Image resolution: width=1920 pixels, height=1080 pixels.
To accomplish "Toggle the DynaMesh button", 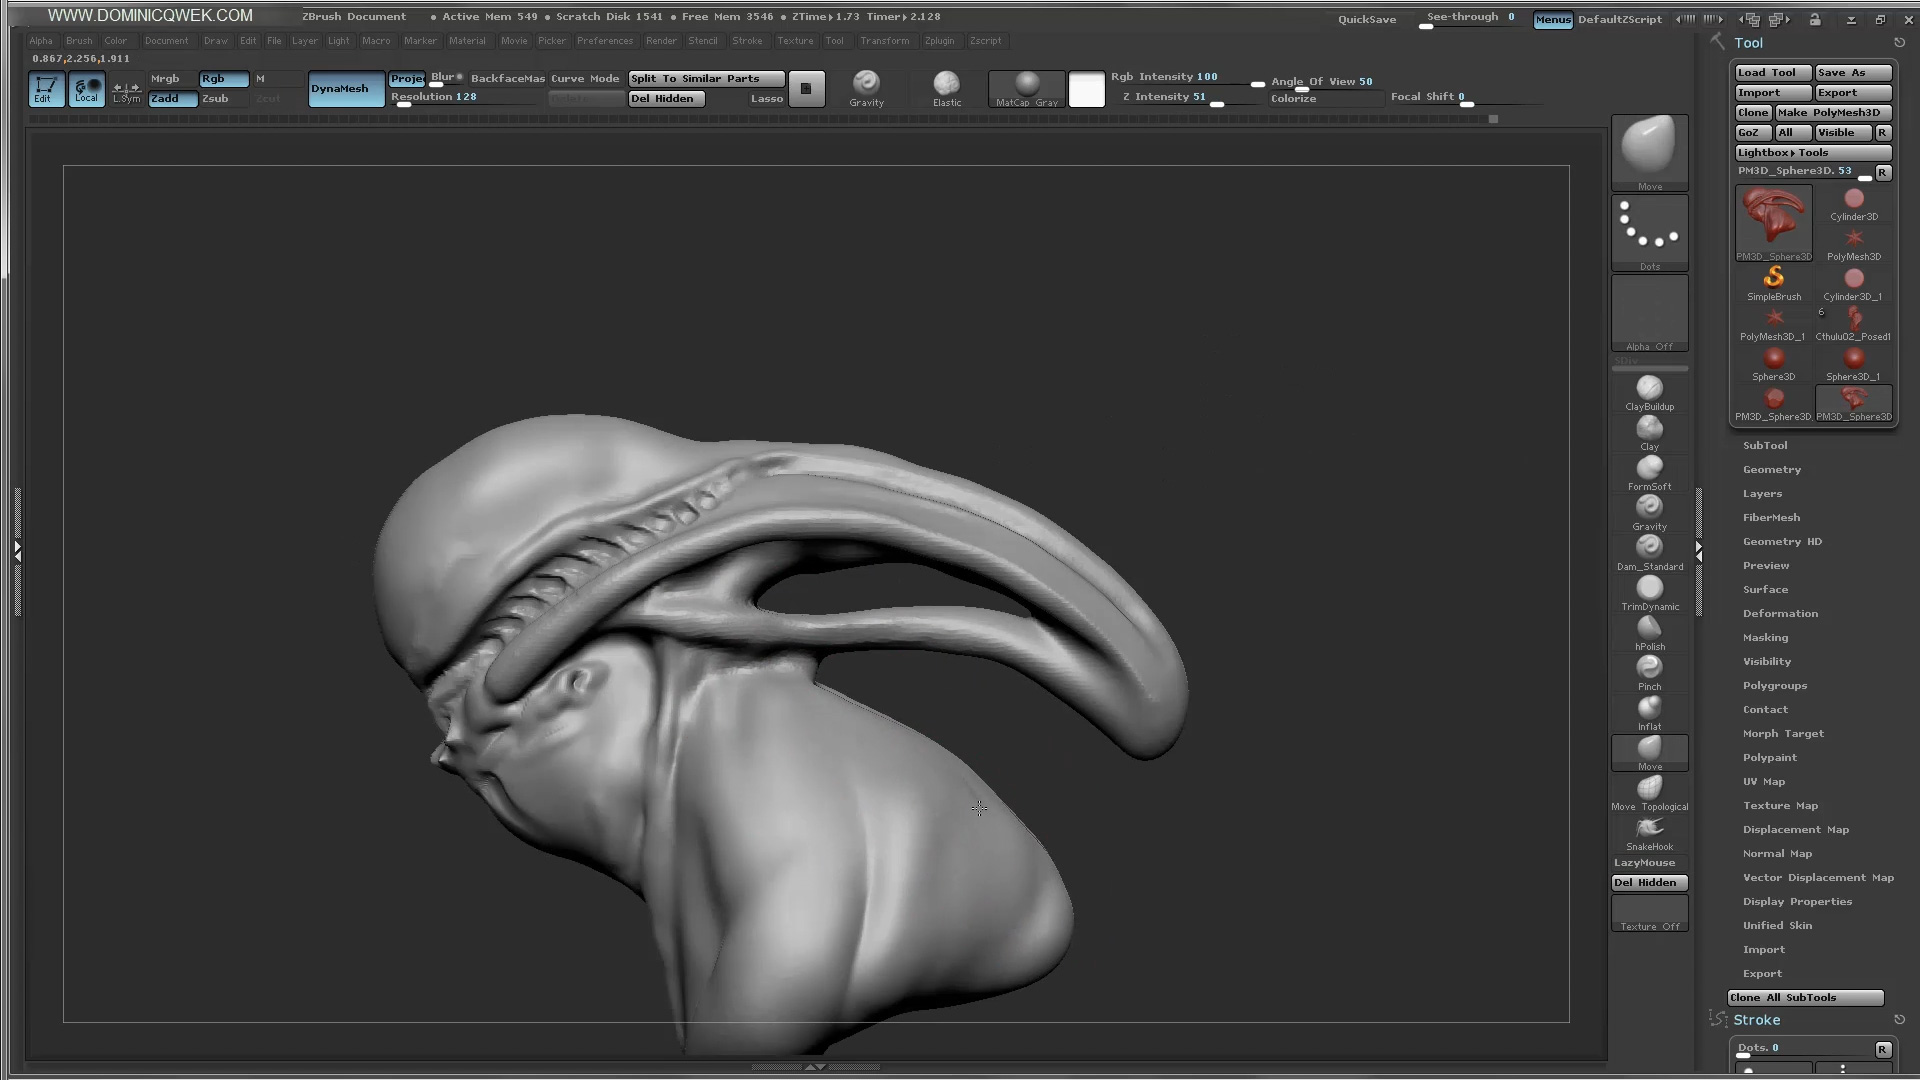I will [x=345, y=89].
